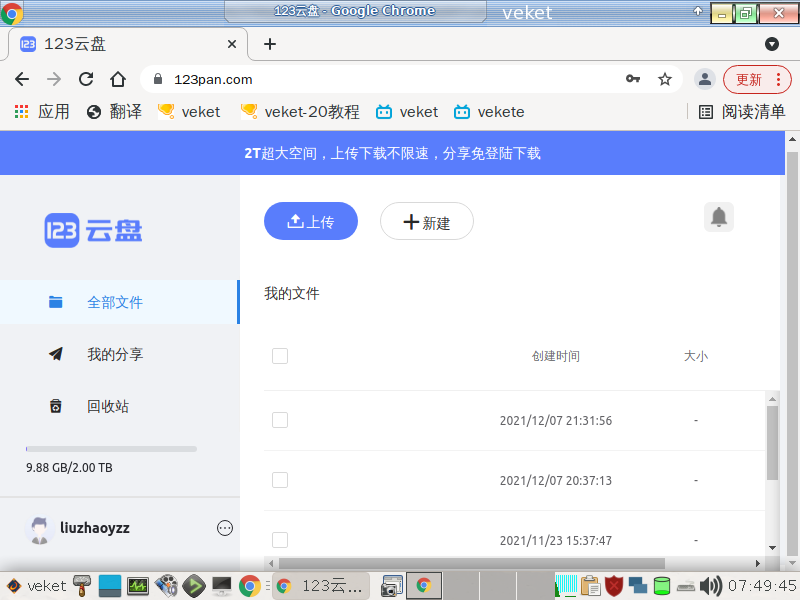Open 回收站 recycle bin in sidebar

pyautogui.click(x=108, y=406)
